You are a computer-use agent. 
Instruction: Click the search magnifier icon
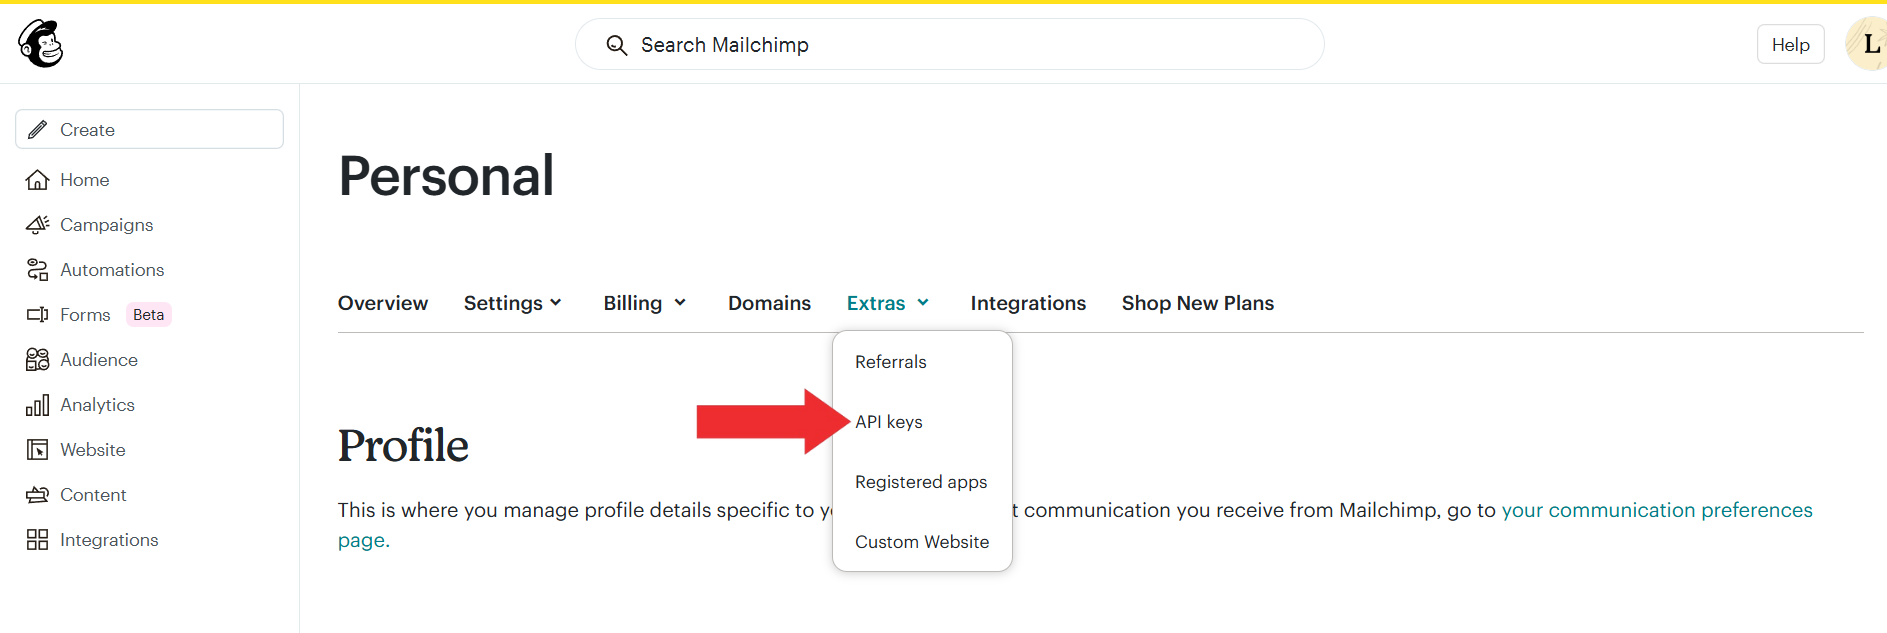(617, 45)
